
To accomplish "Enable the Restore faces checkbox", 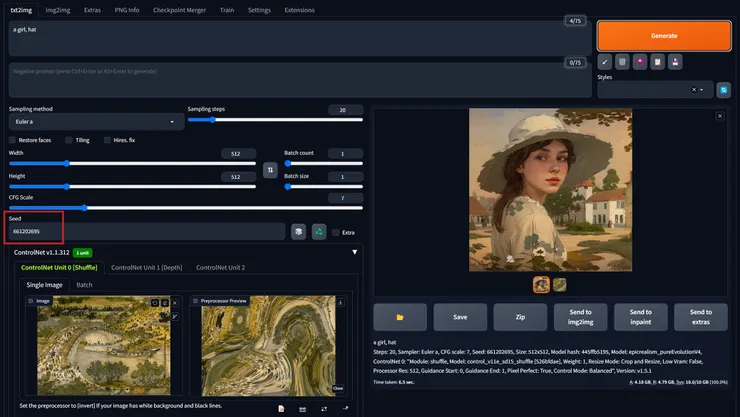I will 13,140.
